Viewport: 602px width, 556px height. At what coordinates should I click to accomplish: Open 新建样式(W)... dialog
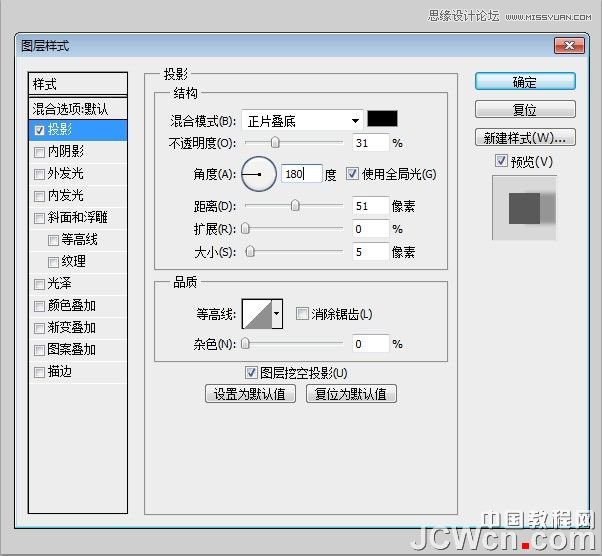(x=525, y=137)
